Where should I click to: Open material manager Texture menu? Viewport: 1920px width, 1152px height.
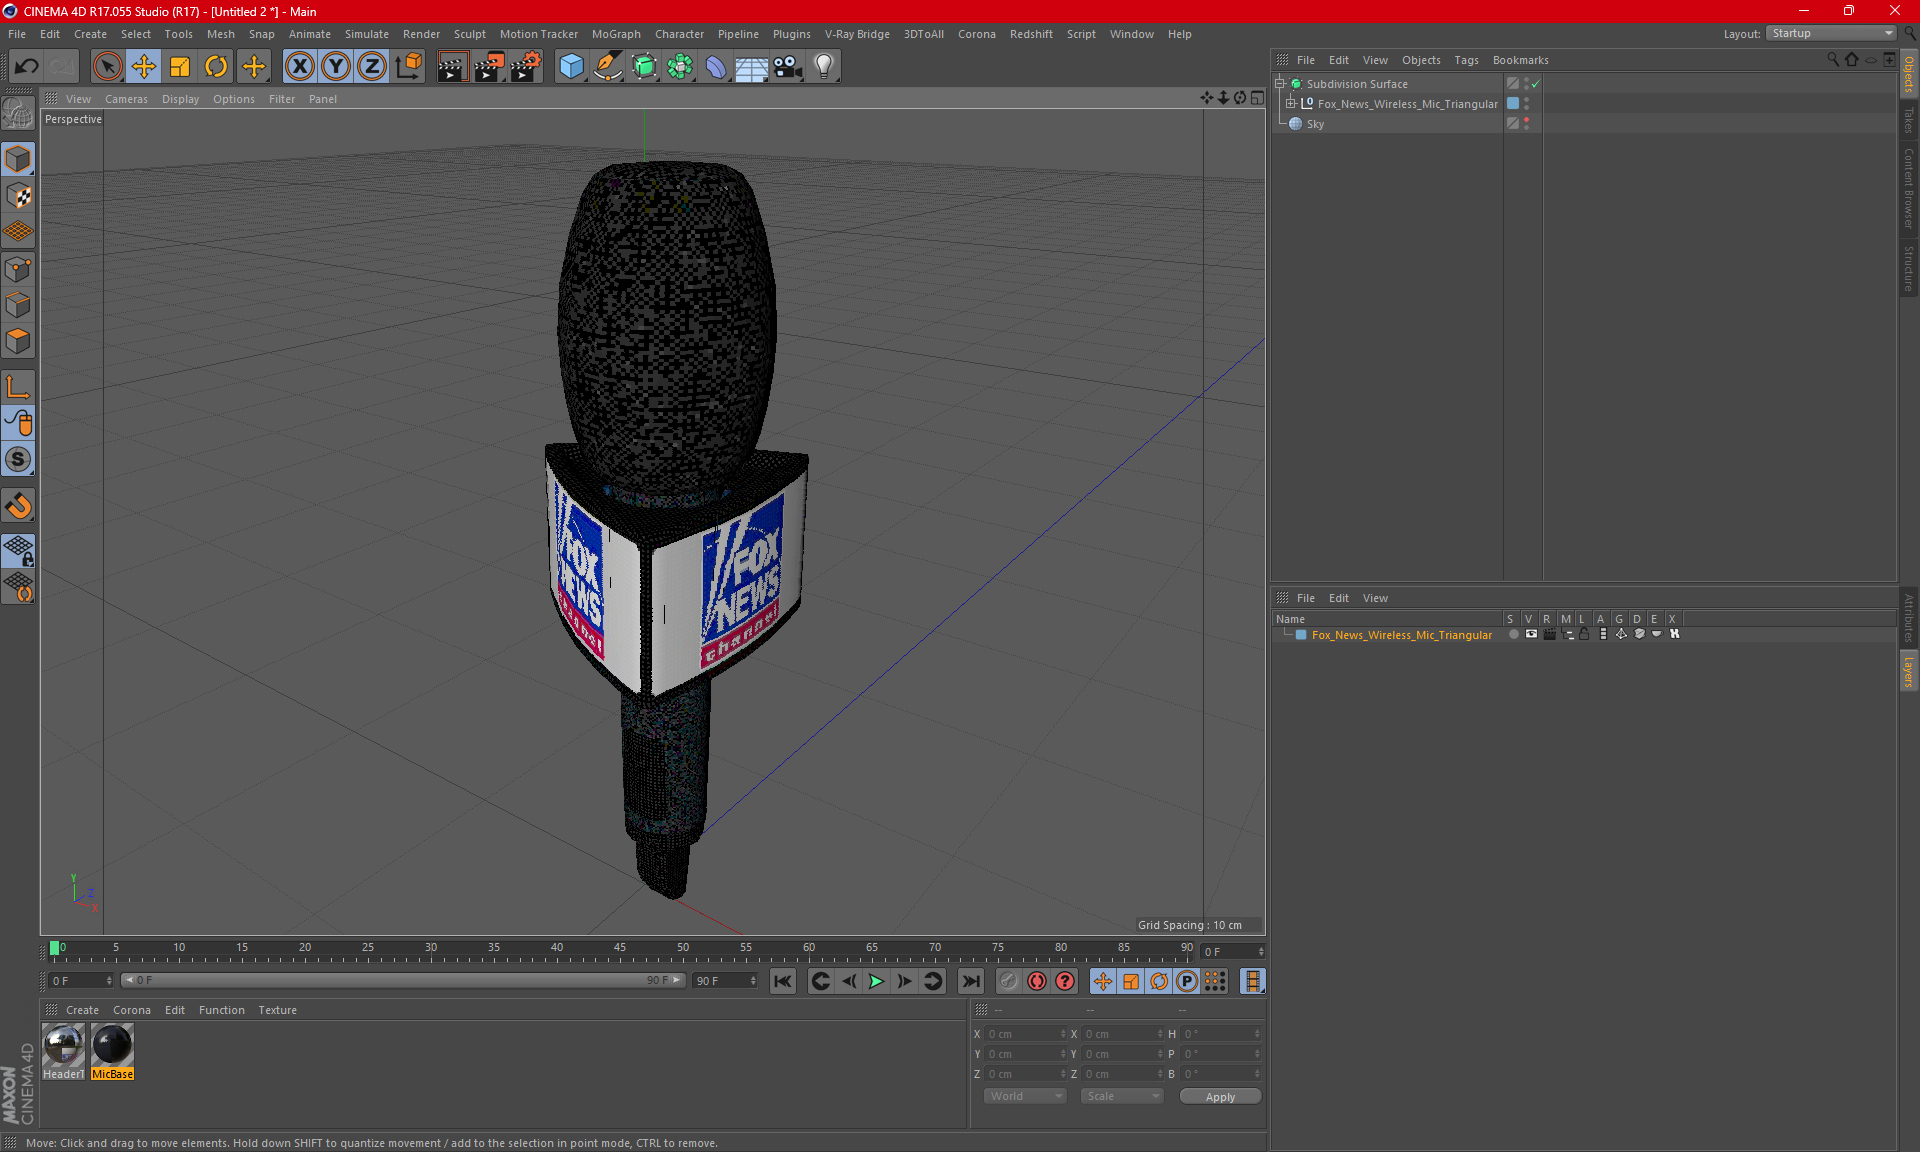[x=277, y=1010]
